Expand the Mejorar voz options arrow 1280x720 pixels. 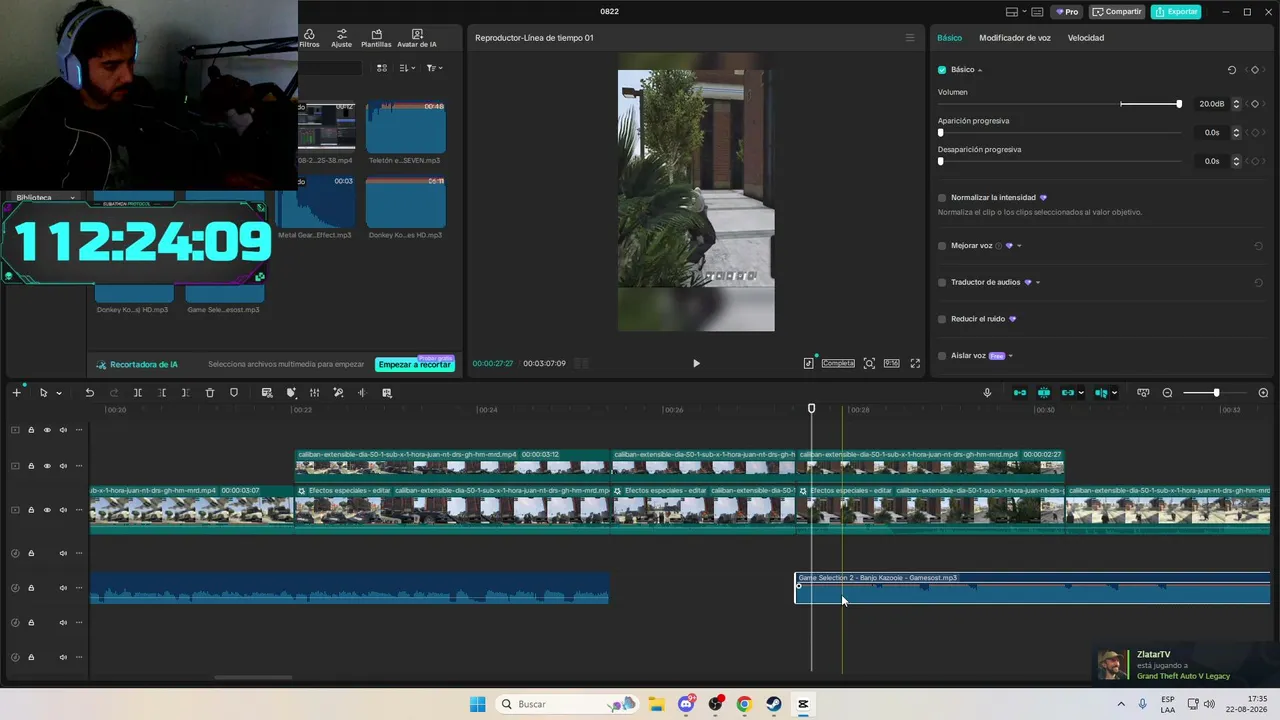(1019, 246)
